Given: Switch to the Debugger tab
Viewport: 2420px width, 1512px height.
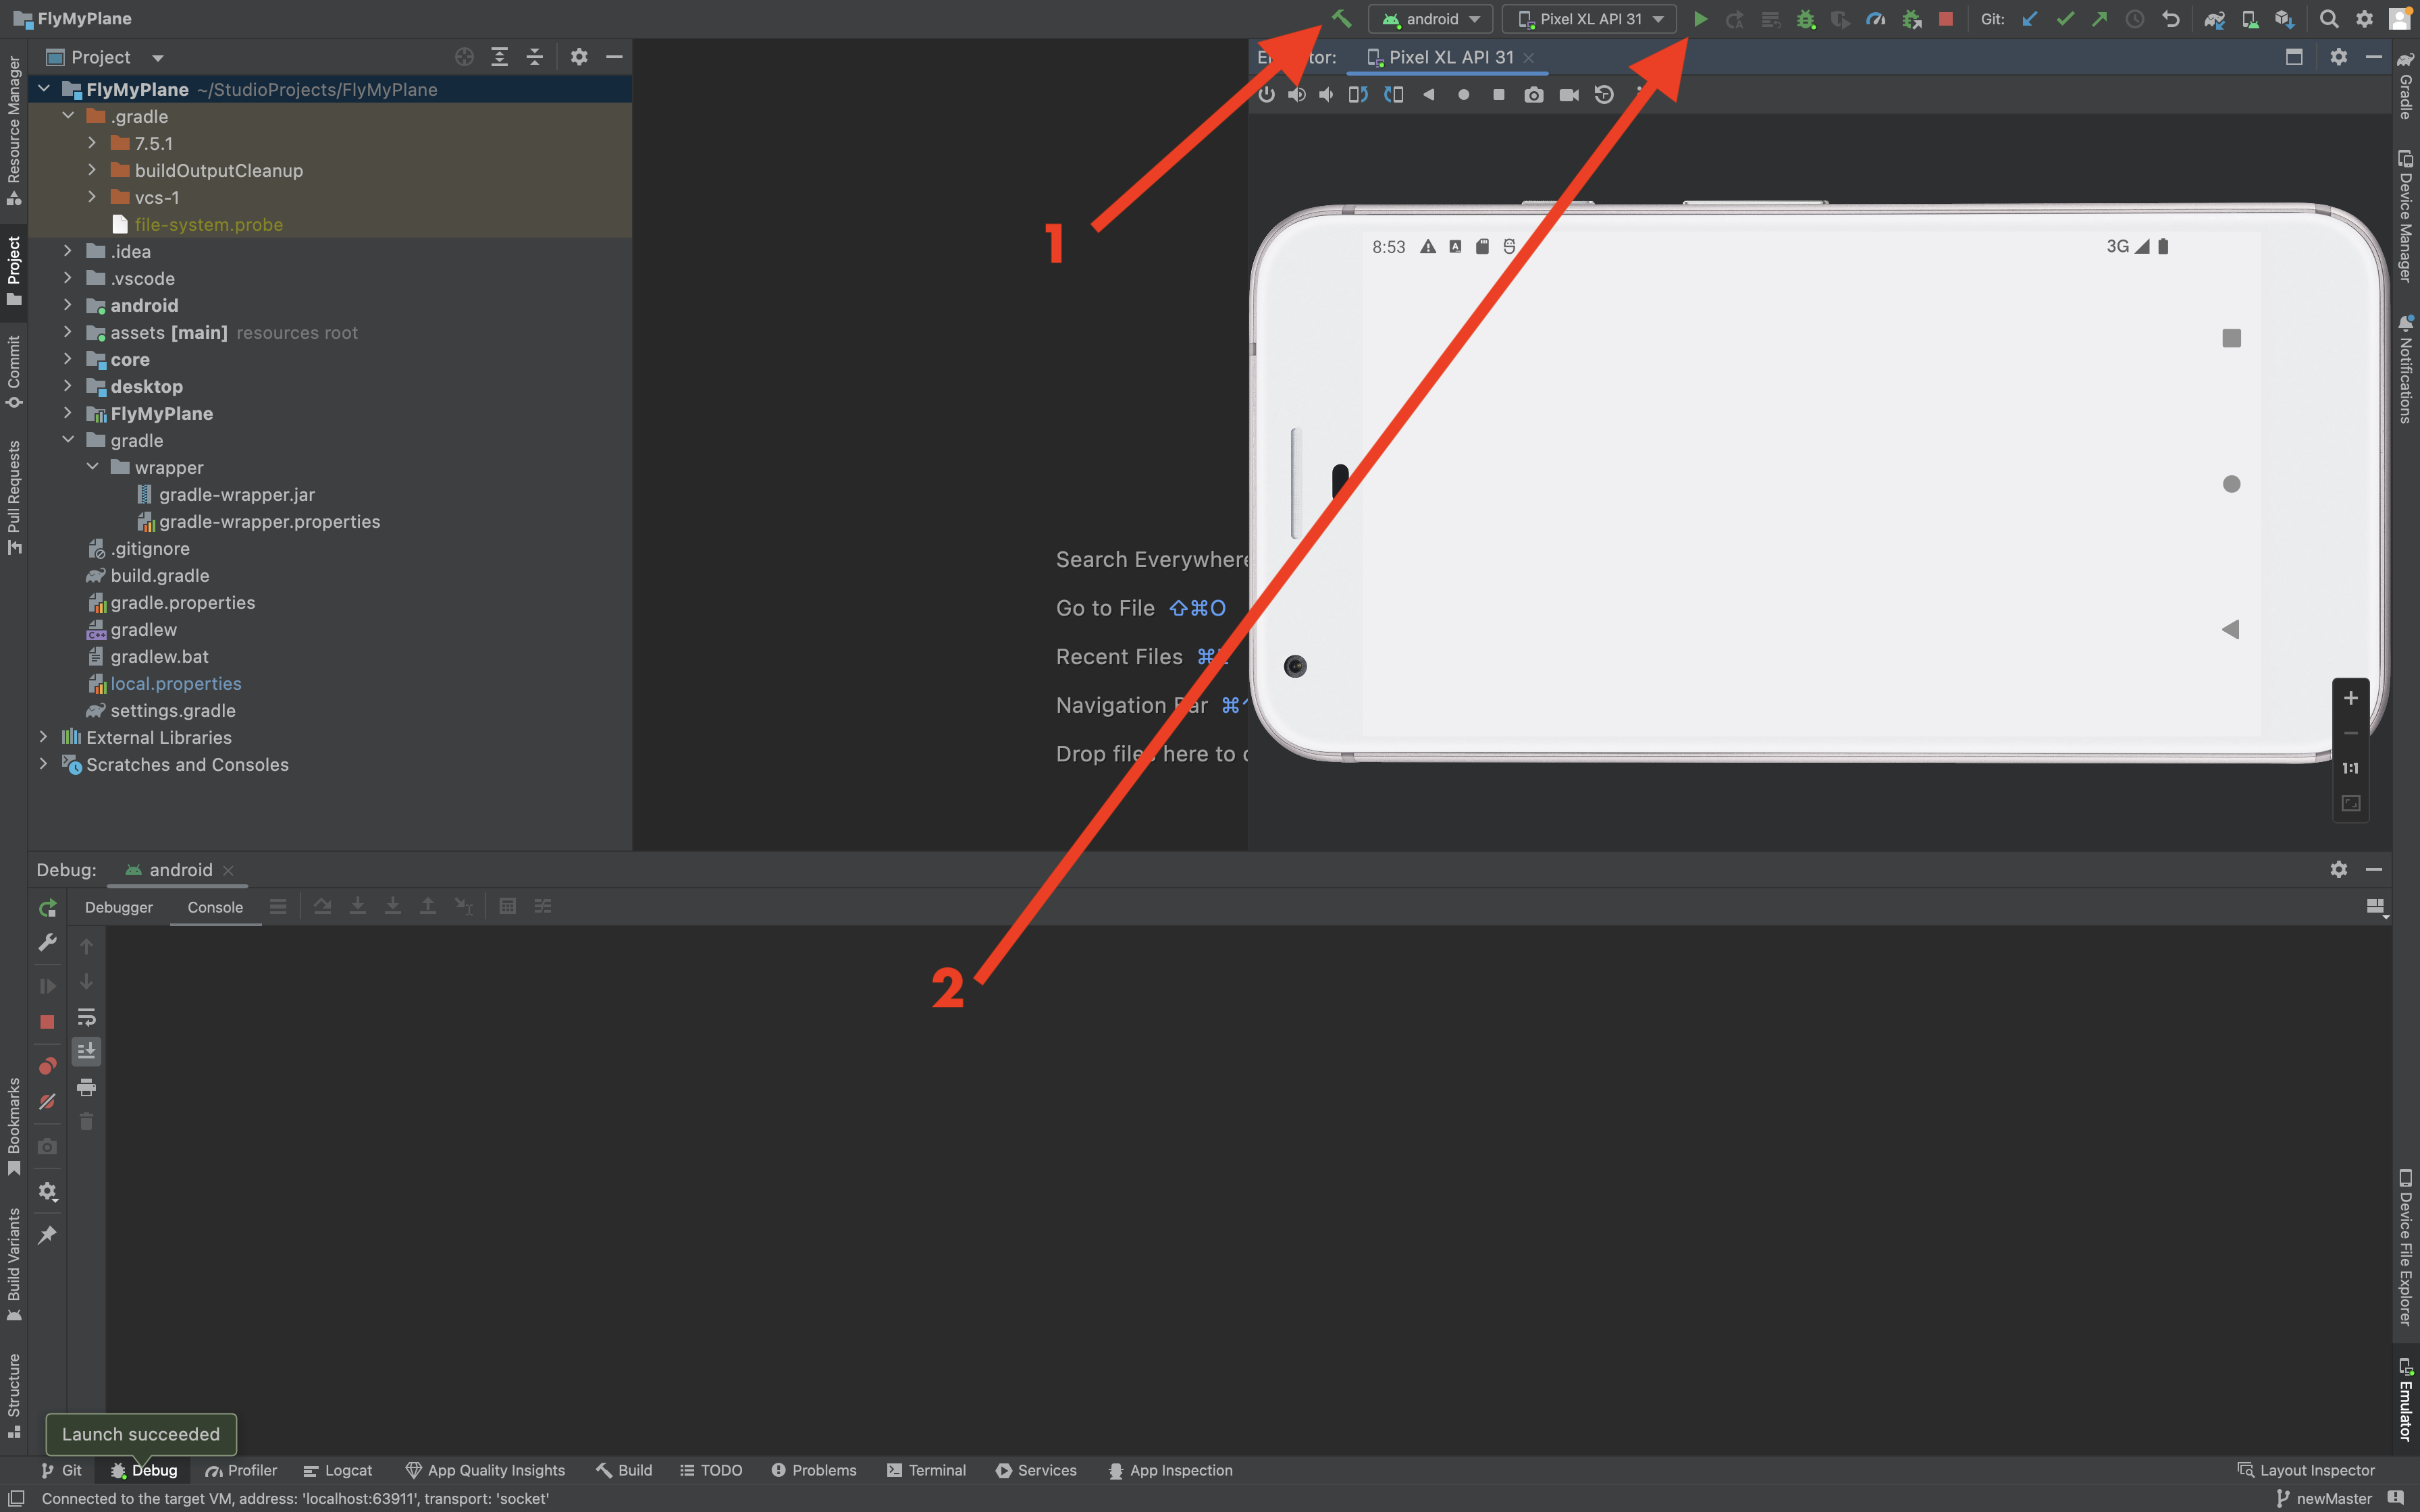Looking at the screenshot, I should pyautogui.click(x=119, y=907).
